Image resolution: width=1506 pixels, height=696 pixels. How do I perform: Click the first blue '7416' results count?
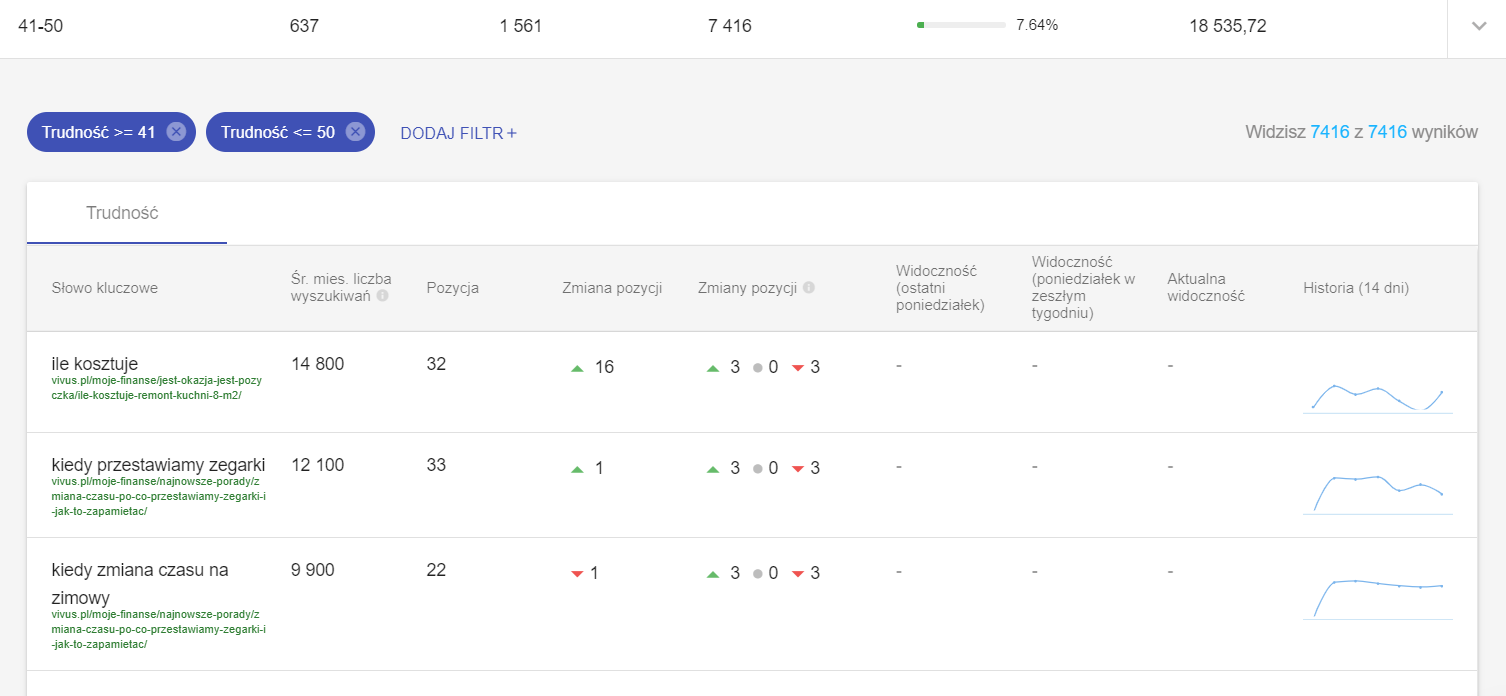point(1330,132)
